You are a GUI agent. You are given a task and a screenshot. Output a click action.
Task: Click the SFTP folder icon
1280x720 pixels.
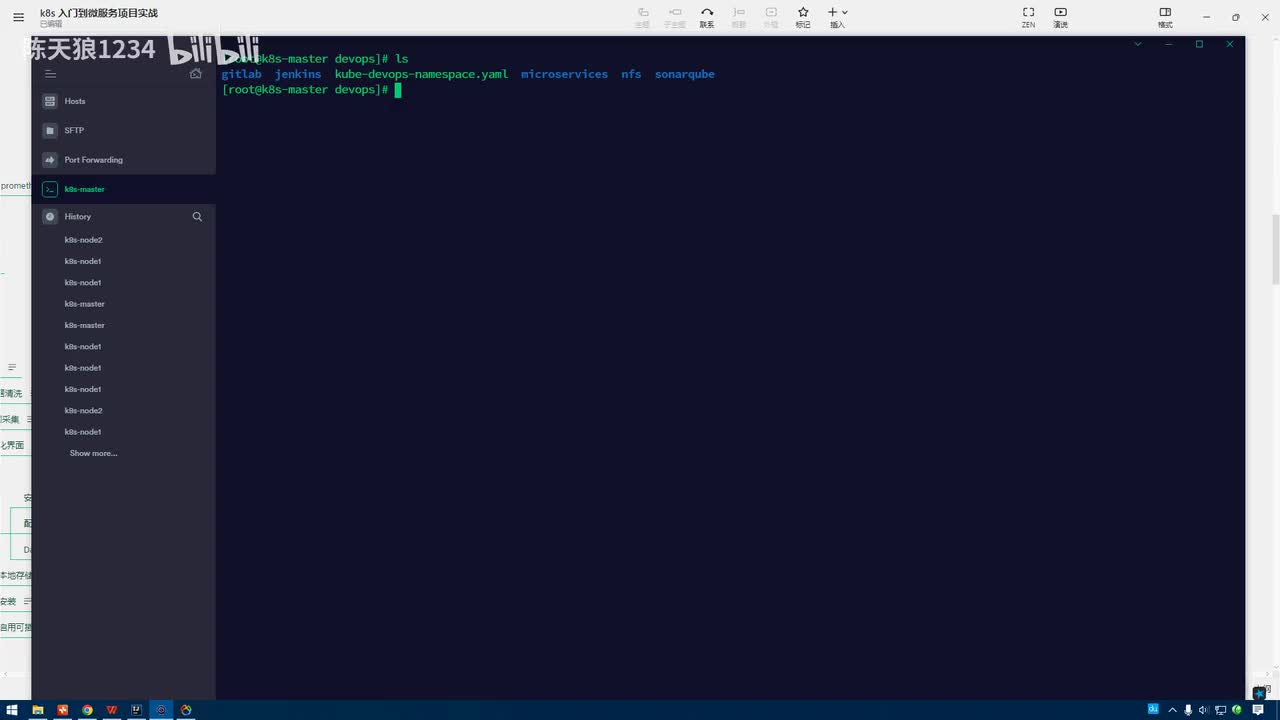(x=50, y=130)
